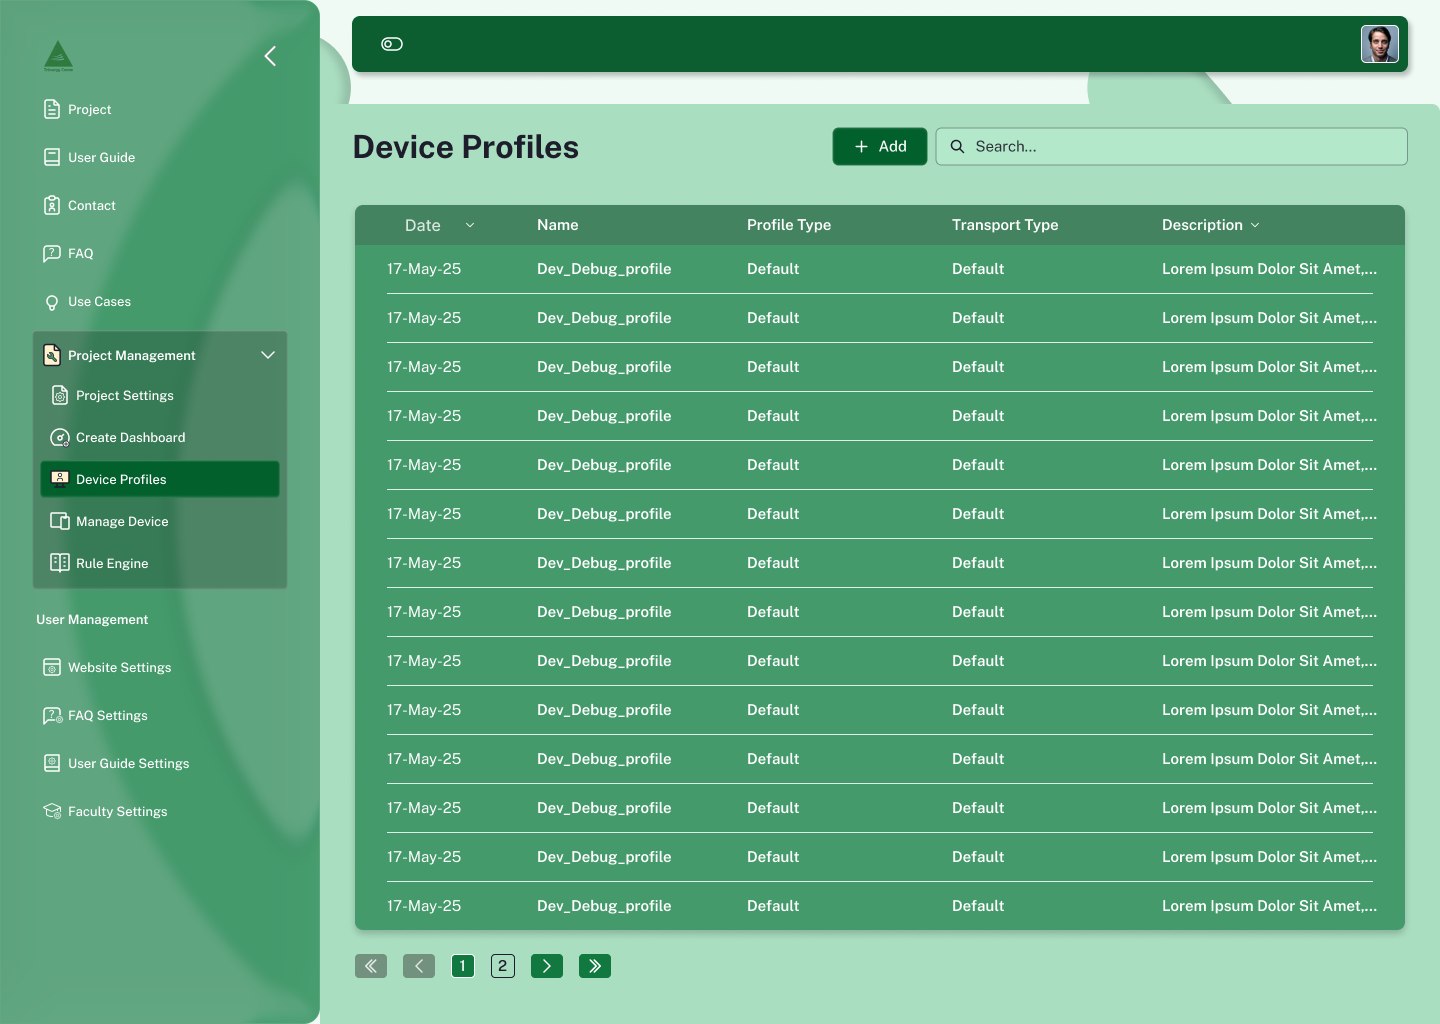Click the Website Settings window icon
This screenshot has width=1440, height=1024.
pos(52,667)
